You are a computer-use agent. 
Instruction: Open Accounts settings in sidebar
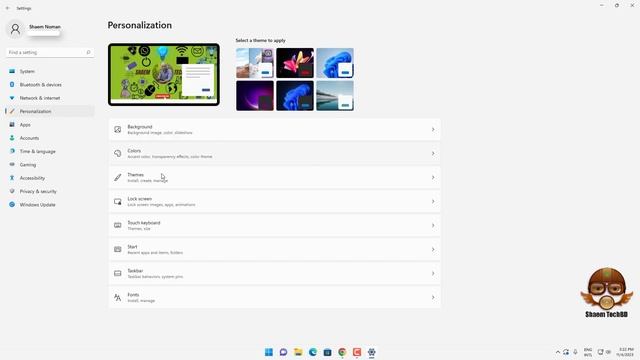coord(50,138)
